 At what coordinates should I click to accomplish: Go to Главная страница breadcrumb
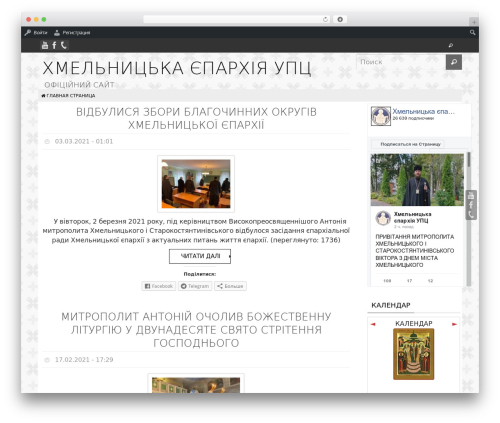(x=71, y=96)
